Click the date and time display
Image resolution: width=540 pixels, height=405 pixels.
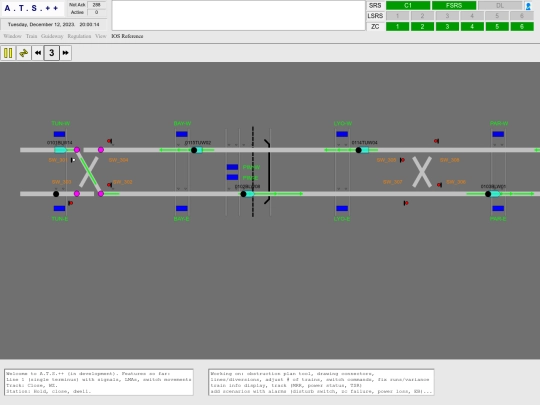coord(53,24)
